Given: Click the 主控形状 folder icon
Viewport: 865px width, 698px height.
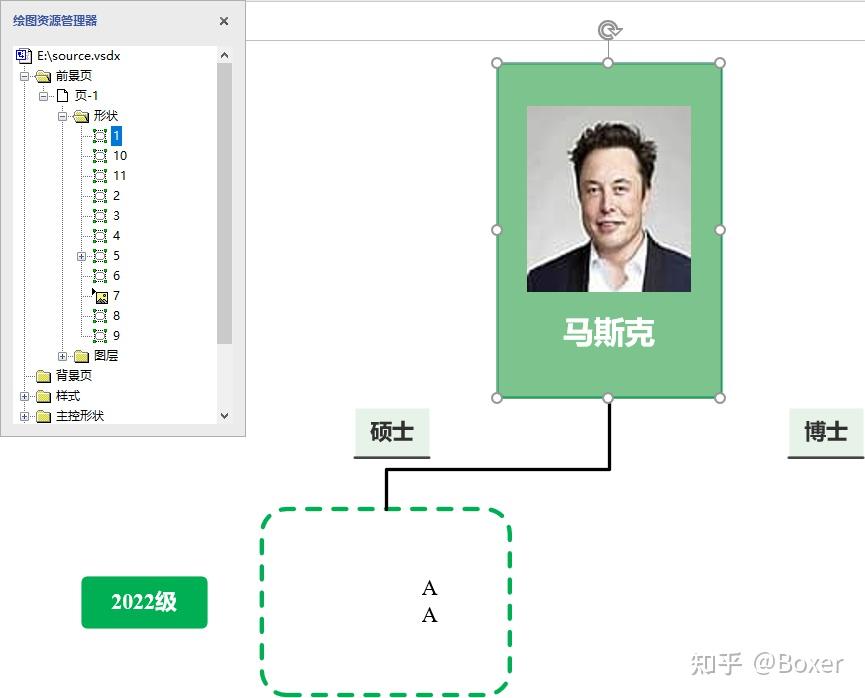Looking at the screenshot, I should coord(46,415).
